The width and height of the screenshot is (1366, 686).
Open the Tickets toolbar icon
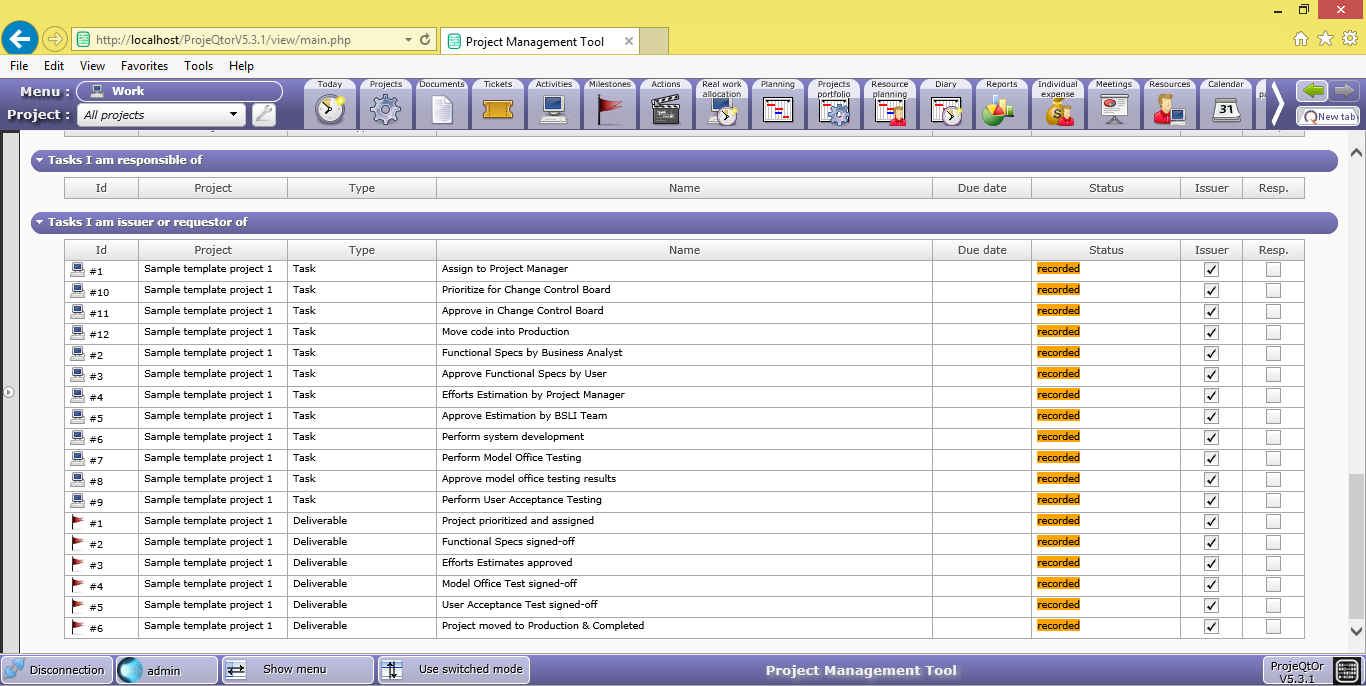[x=497, y=109]
